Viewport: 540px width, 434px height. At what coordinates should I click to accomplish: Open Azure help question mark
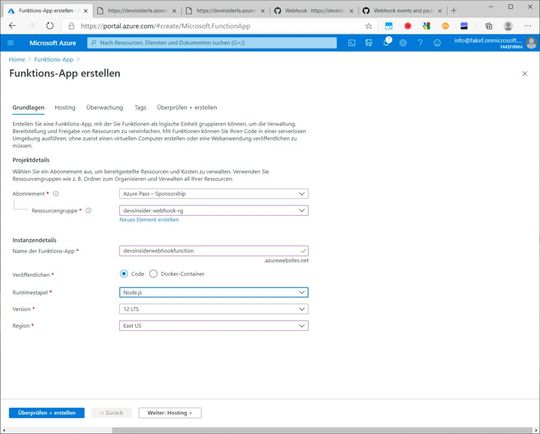tap(420, 43)
